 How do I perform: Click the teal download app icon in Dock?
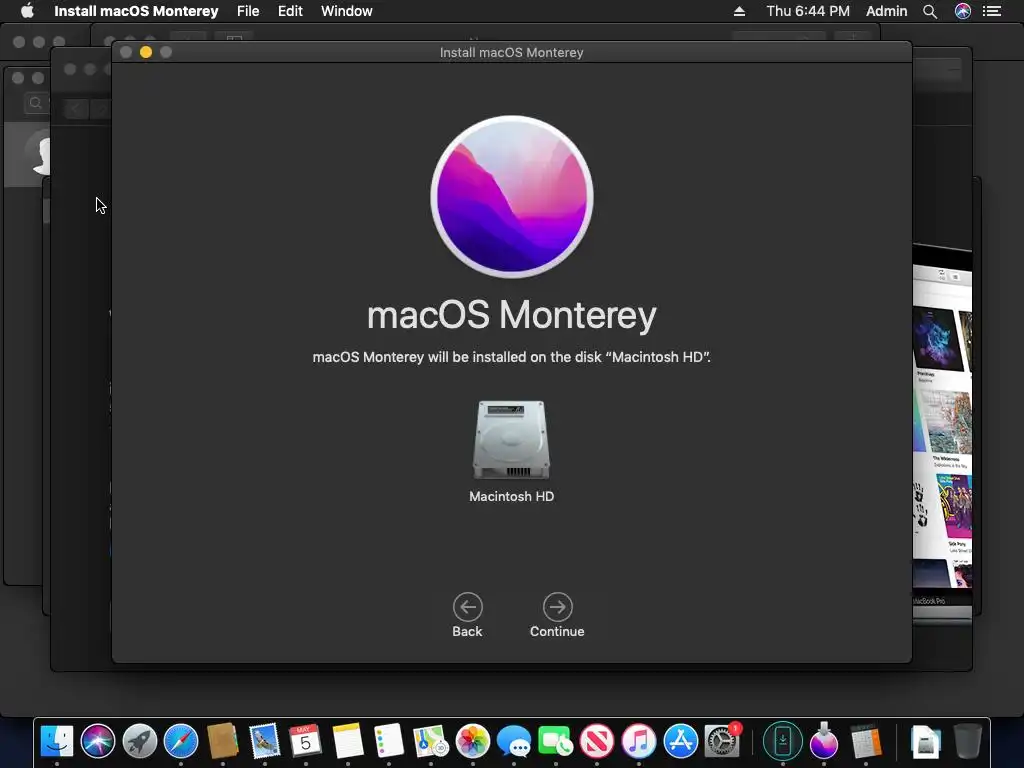(782, 741)
